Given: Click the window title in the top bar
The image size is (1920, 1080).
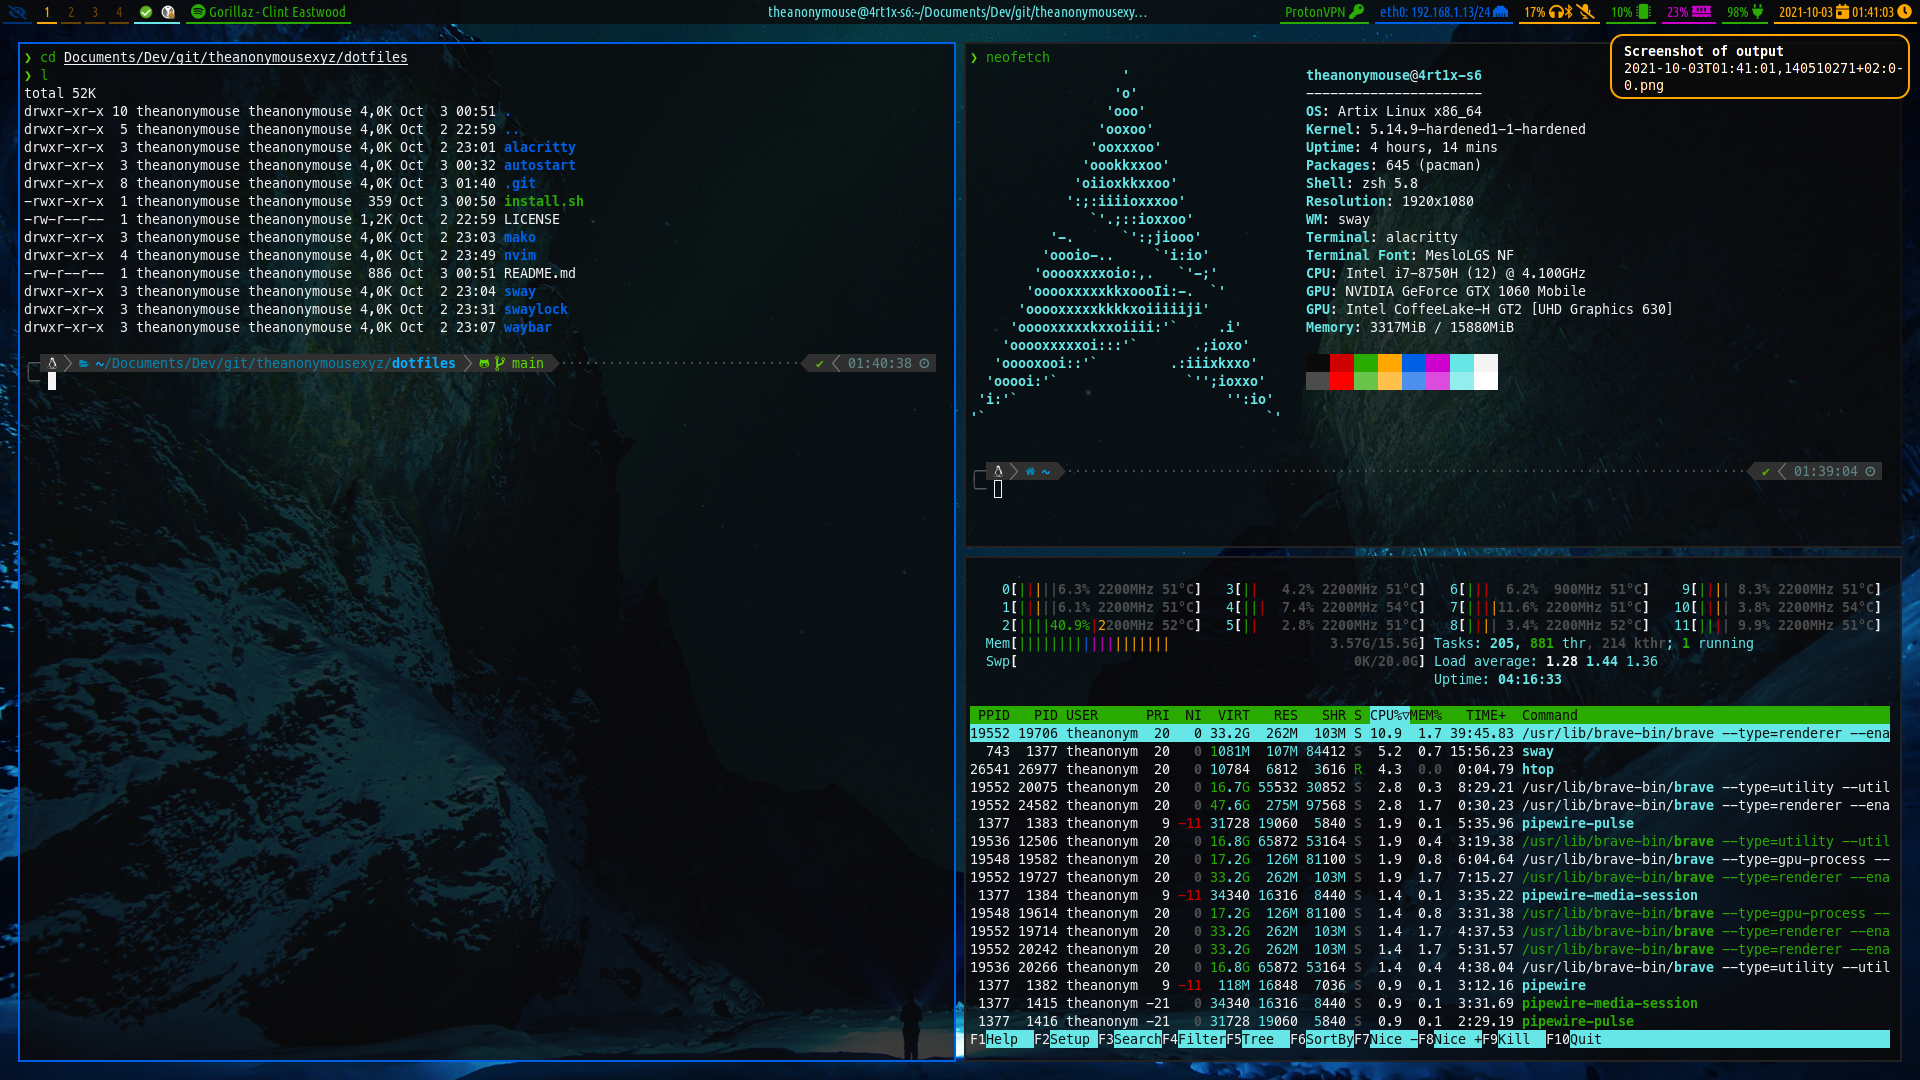Looking at the screenshot, I should click(957, 12).
